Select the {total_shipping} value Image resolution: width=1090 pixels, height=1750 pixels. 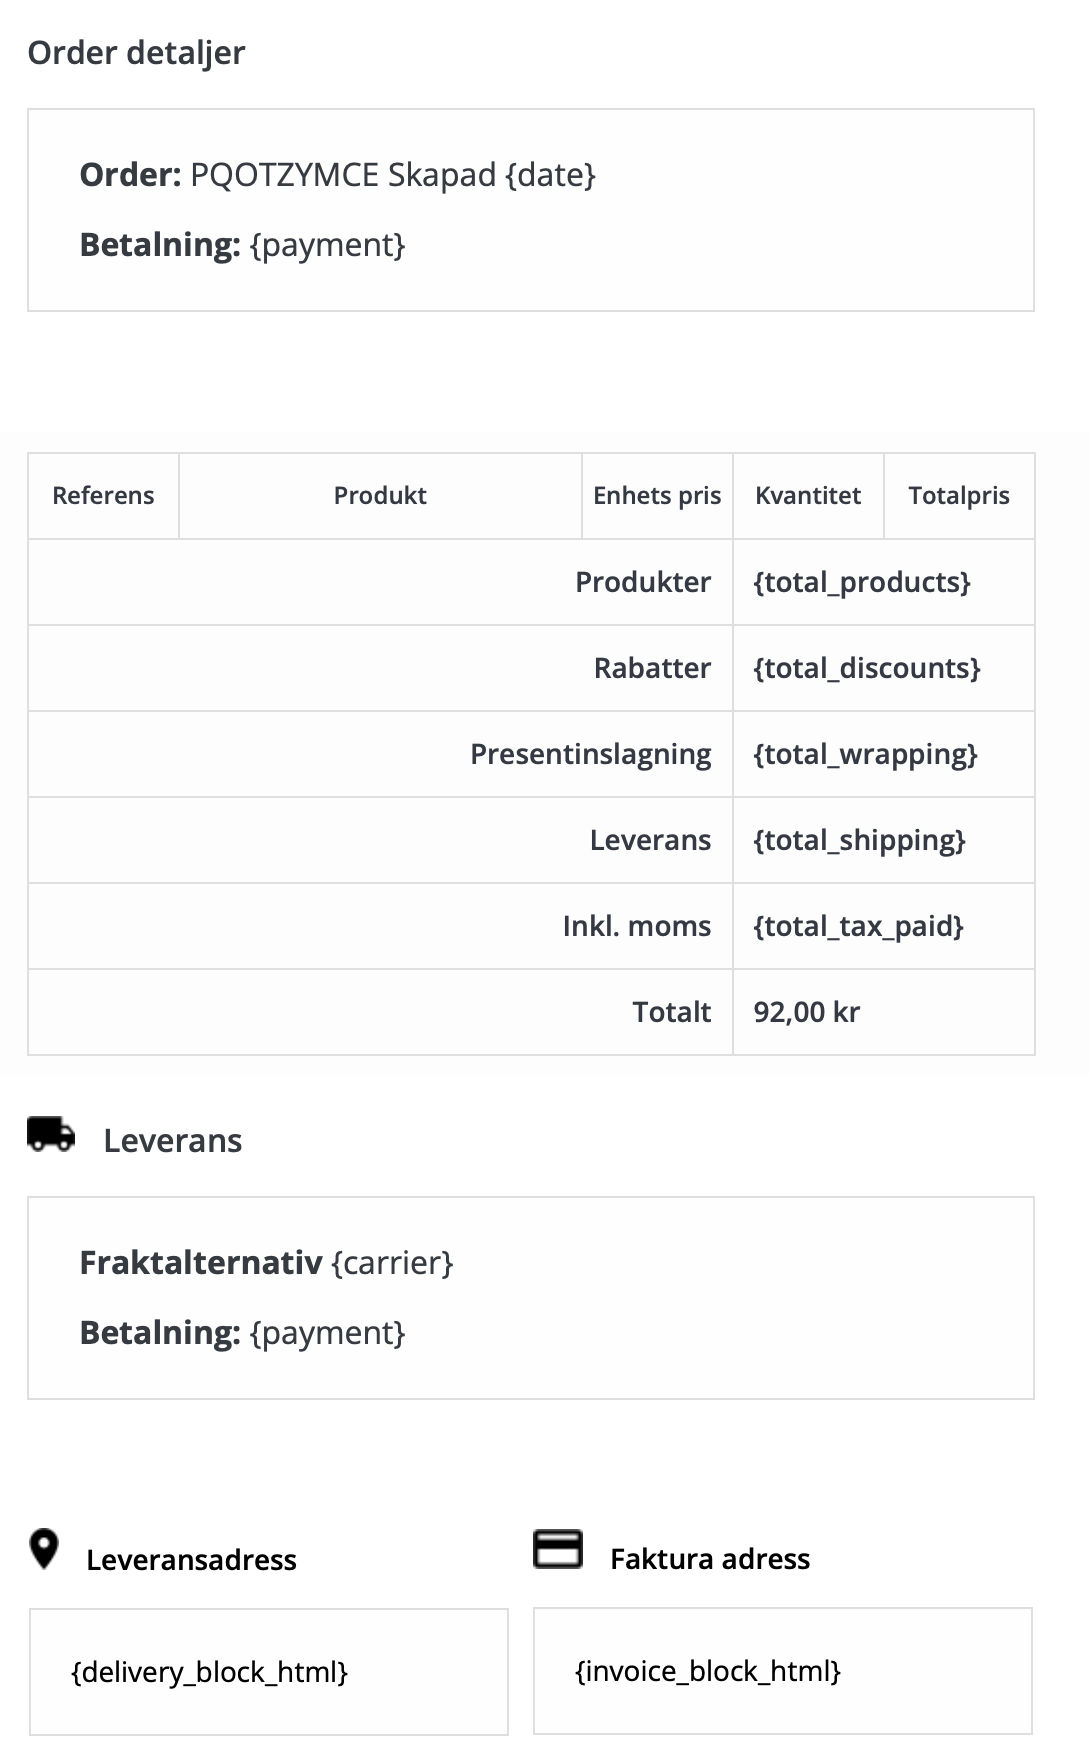(859, 840)
